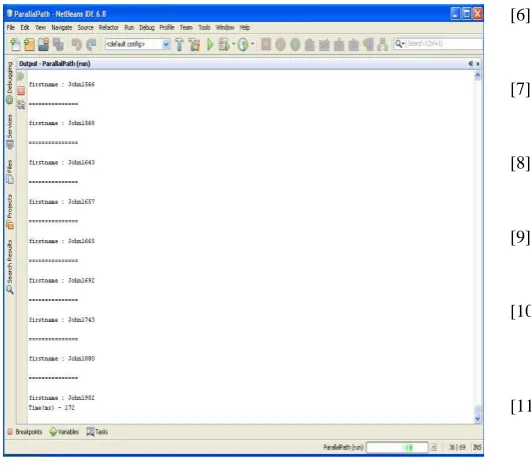Open the Source menu
Screen dimensions: 531x468
[85, 27]
